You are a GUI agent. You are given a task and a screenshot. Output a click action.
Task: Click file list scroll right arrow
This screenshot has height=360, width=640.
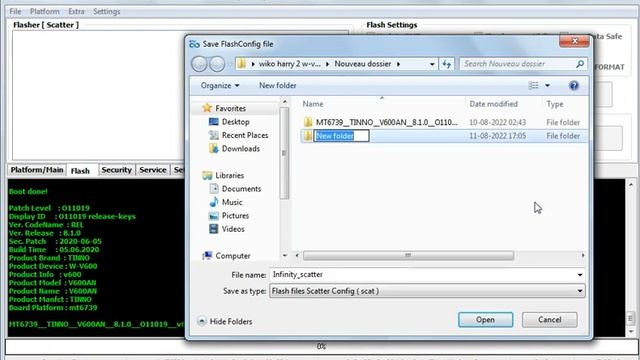point(583,256)
